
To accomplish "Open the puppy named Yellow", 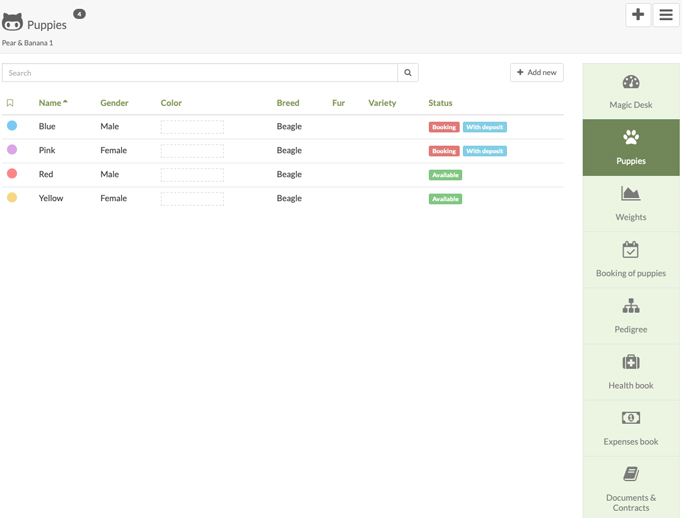I will (51, 198).
